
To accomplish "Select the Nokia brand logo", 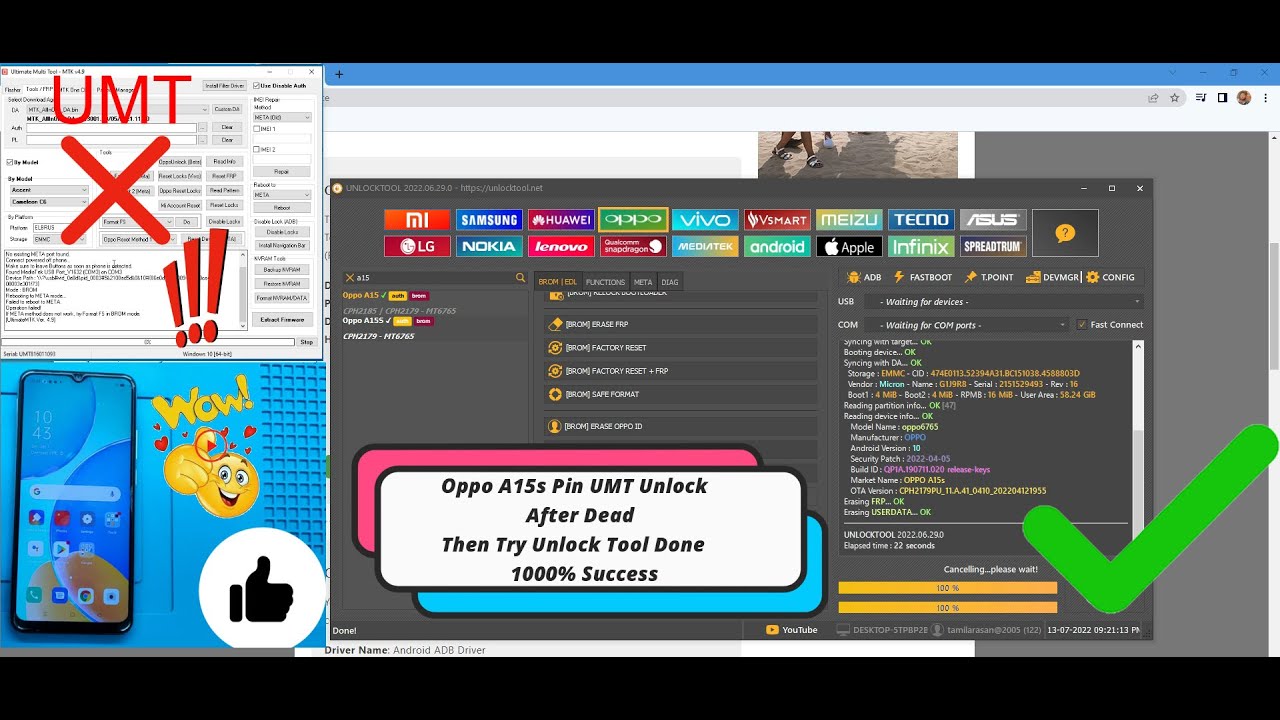I will [489, 246].
